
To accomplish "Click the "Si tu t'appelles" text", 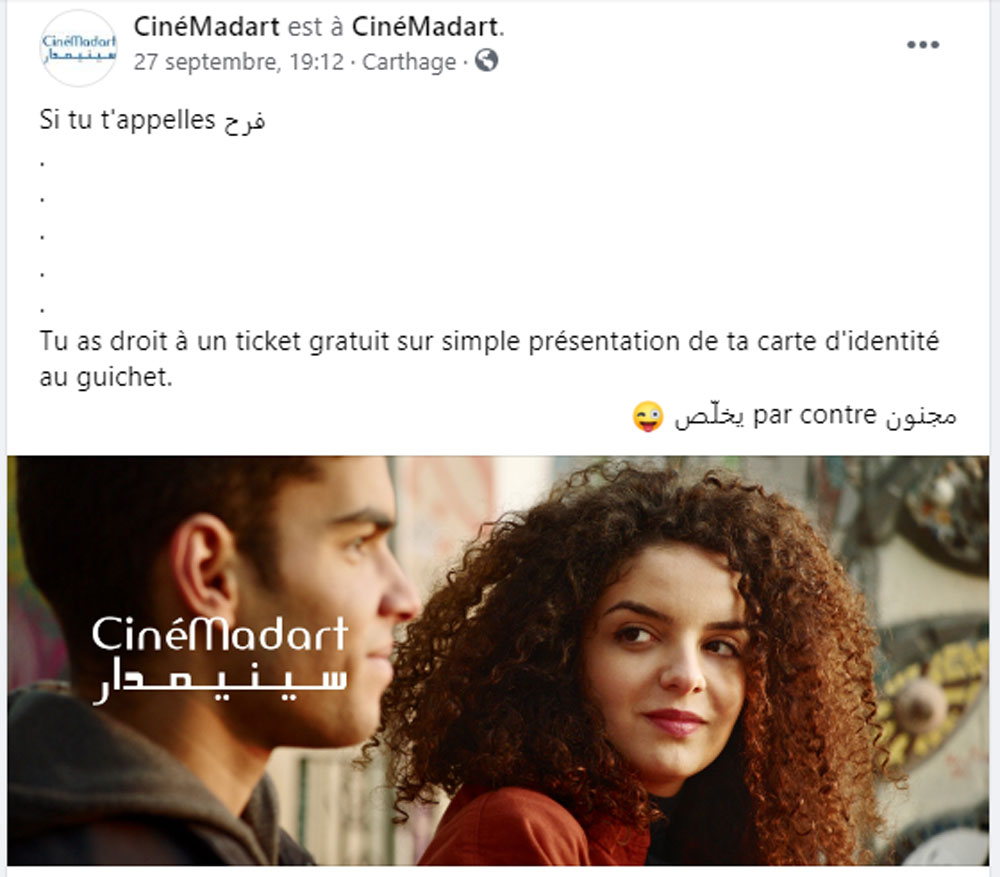I will point(127,120).
